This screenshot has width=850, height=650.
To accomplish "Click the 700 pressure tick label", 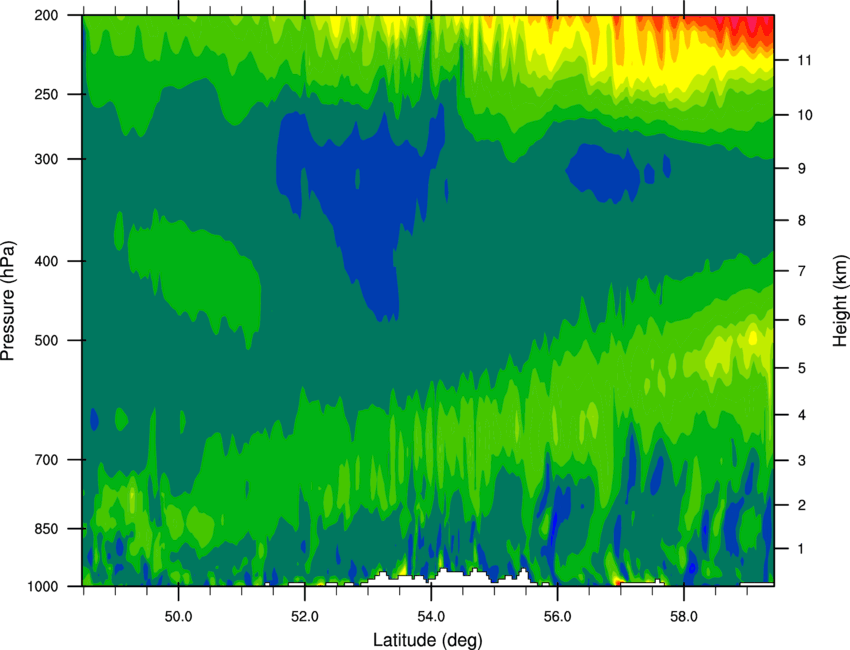I will coord(47,460).
